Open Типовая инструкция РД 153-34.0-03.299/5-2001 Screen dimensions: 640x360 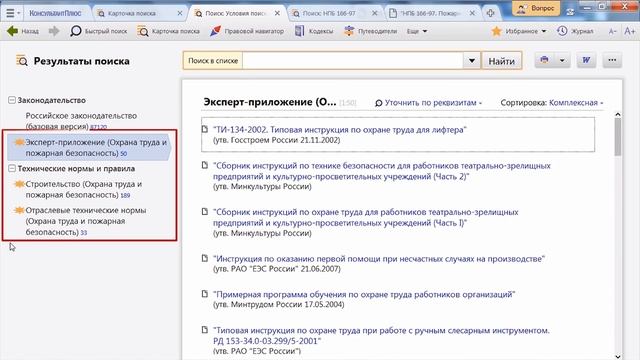click(381, 336)
